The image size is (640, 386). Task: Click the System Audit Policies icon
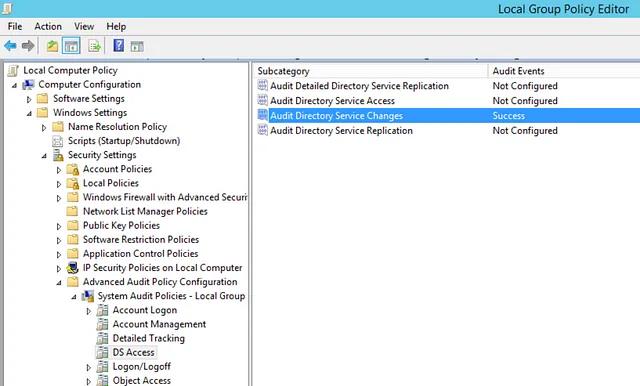tap(88, 296)
